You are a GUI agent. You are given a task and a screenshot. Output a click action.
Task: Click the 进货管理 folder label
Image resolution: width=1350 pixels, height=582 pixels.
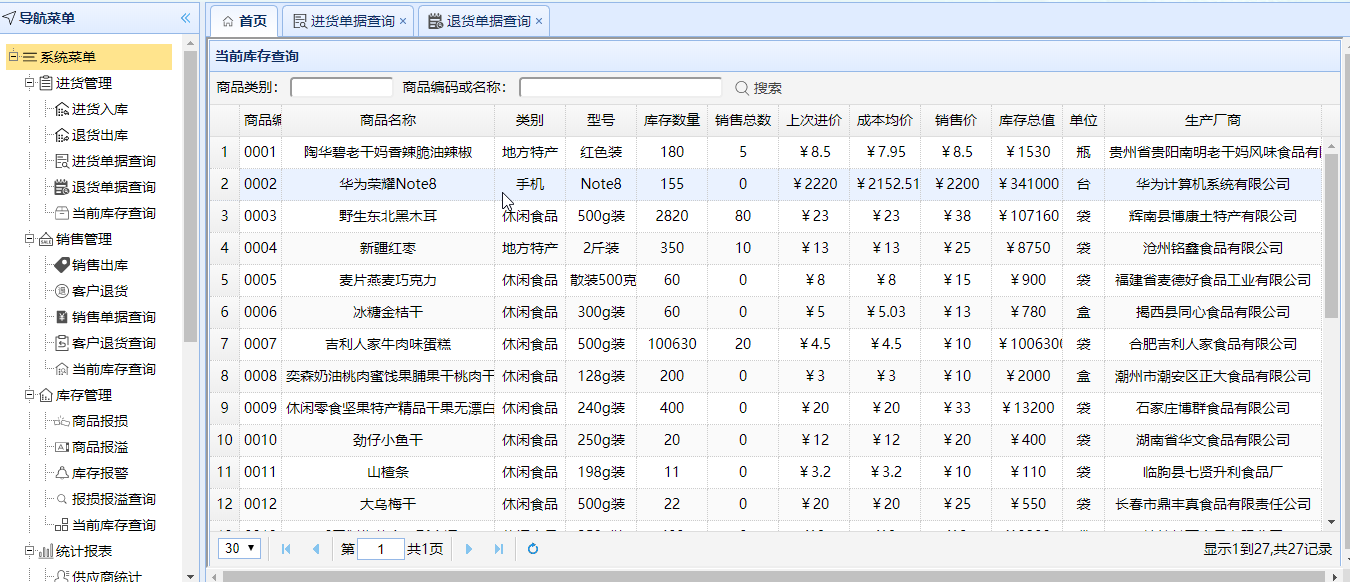pos(84,83)
